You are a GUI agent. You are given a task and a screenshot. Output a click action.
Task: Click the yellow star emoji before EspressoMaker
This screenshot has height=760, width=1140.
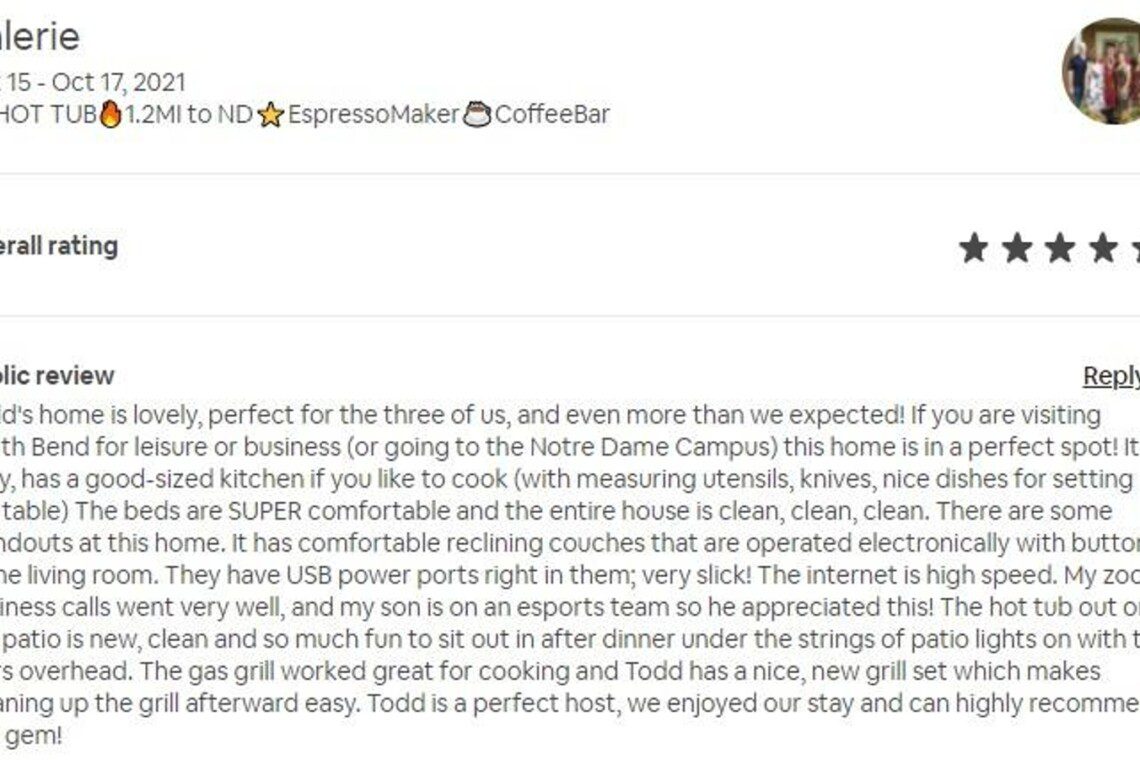click(270, 115)
